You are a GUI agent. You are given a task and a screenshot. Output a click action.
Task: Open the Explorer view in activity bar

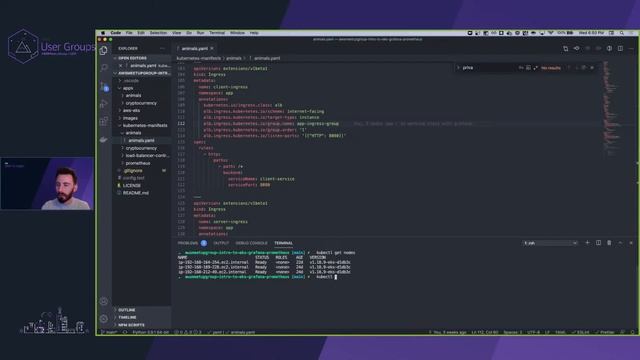coord(104,51)
